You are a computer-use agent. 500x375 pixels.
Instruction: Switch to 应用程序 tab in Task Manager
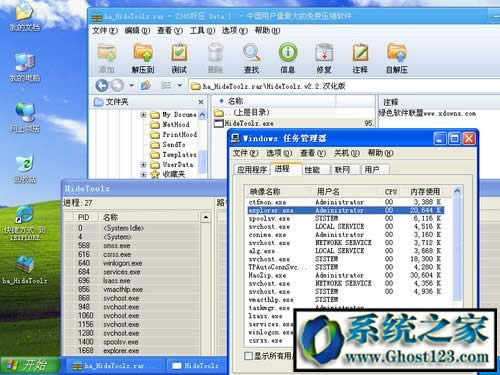(x=252, y=170)
